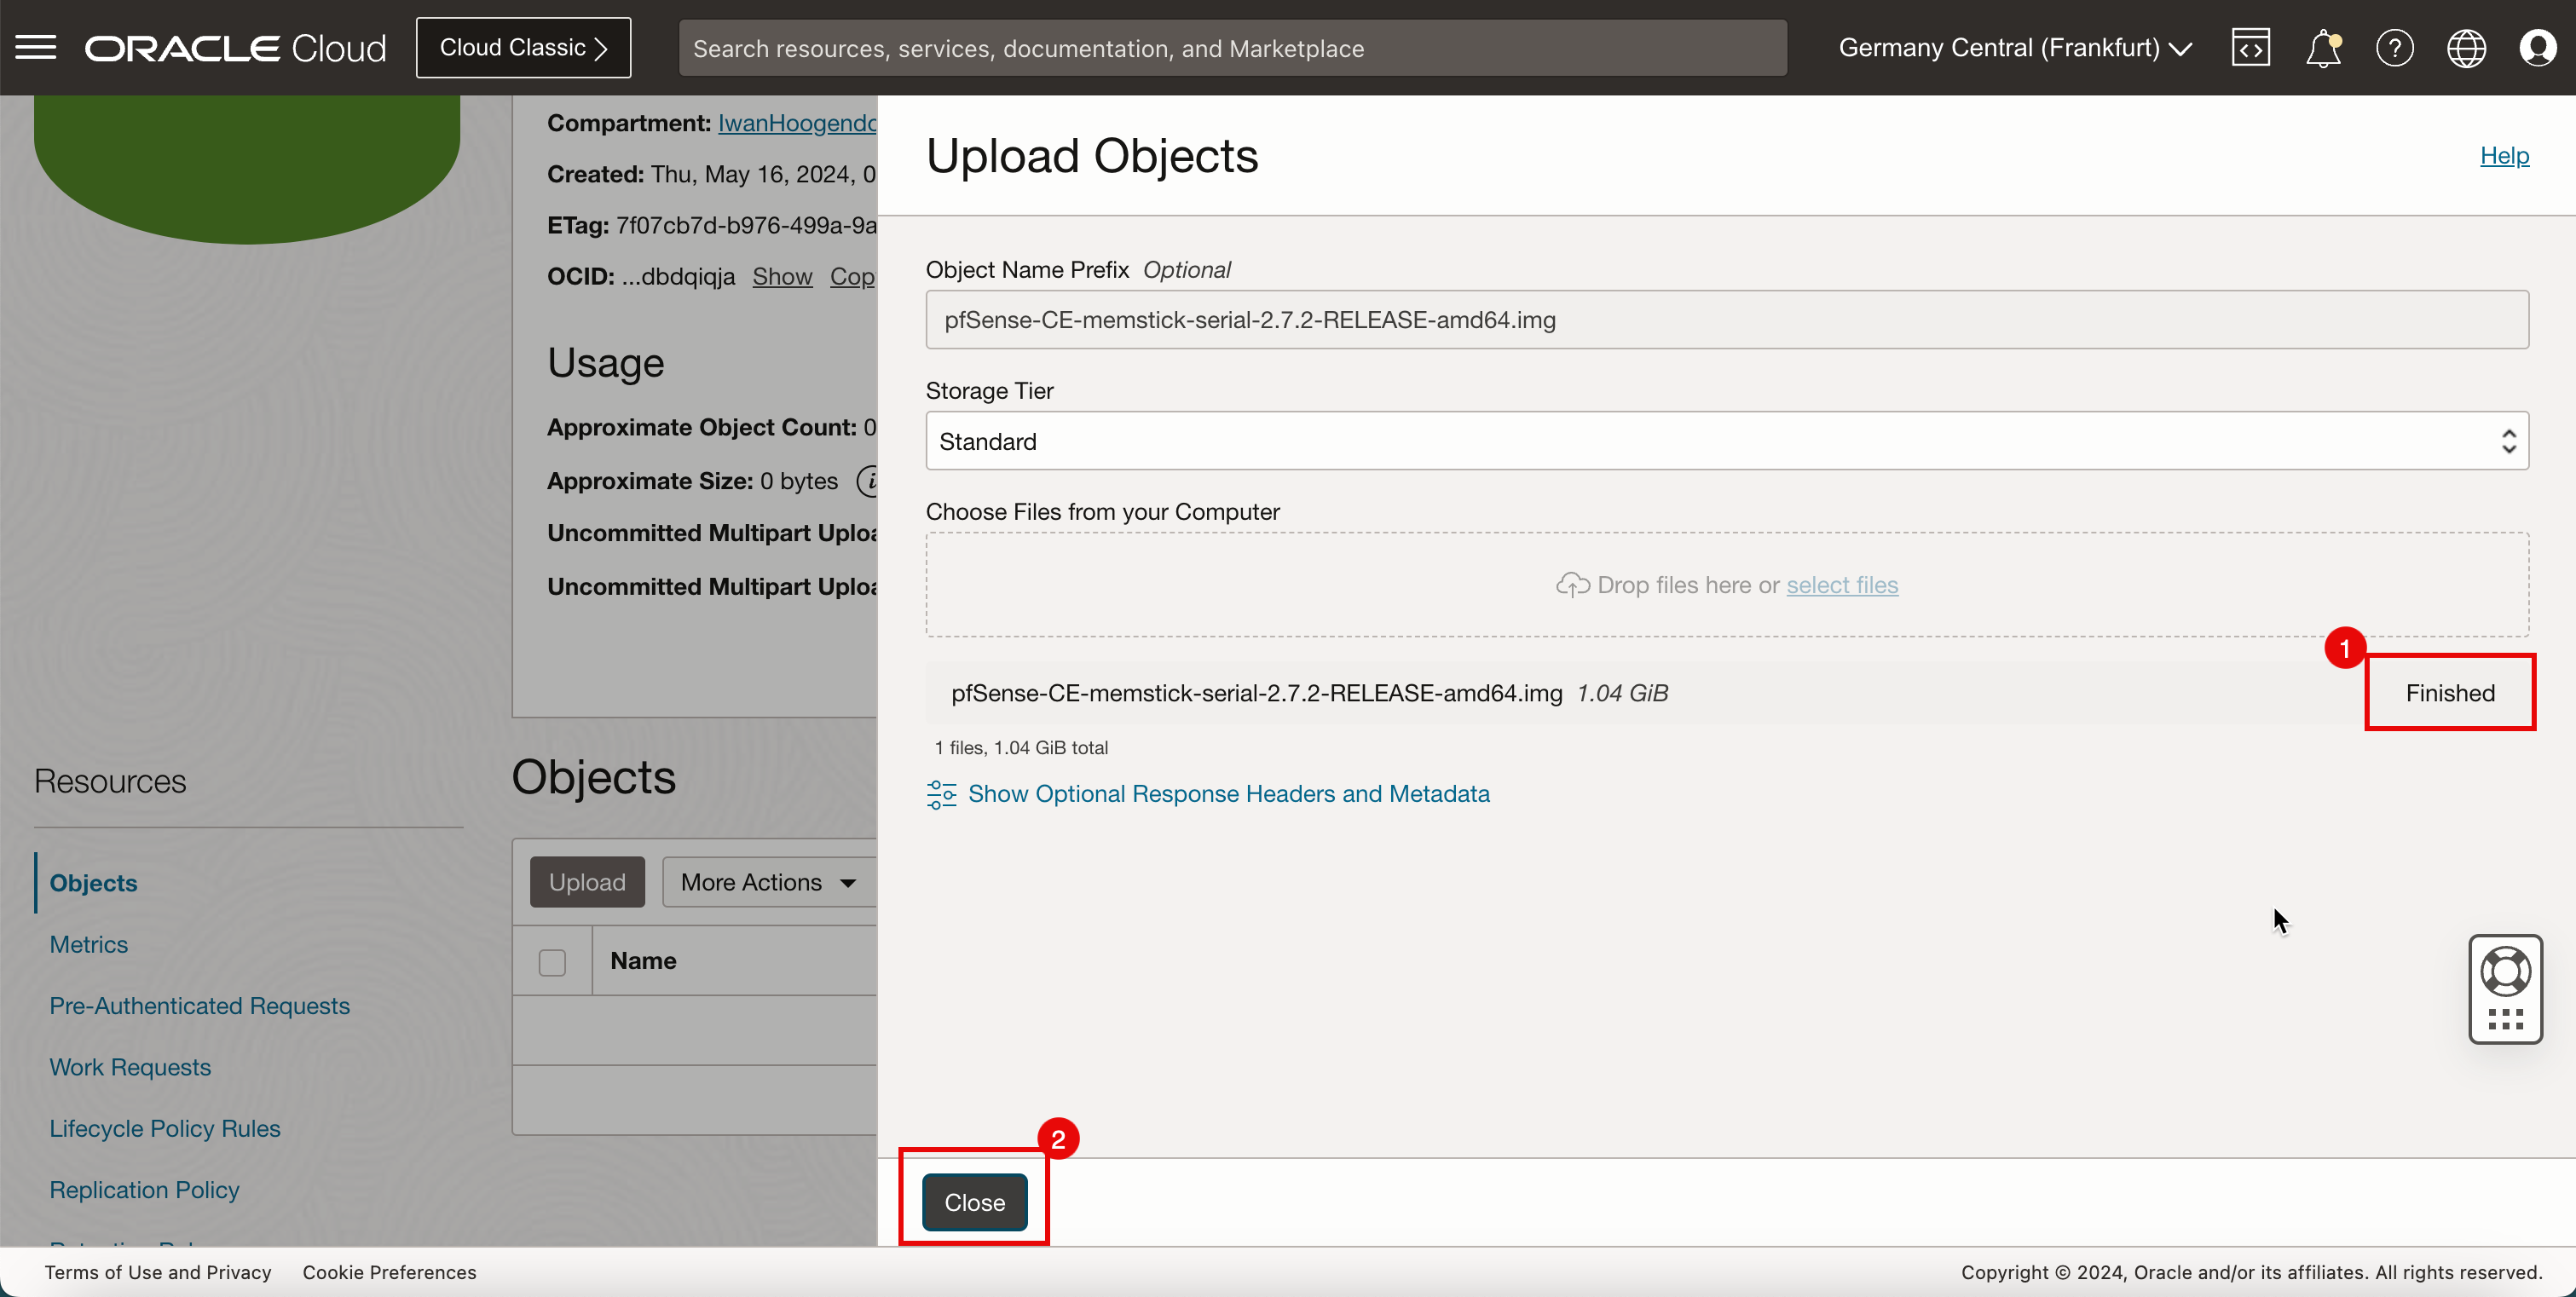Click Show Optional Response Headers link
This screenshot has width=2576, height=1297.
pyautogui.click(x=1229, y=793)
